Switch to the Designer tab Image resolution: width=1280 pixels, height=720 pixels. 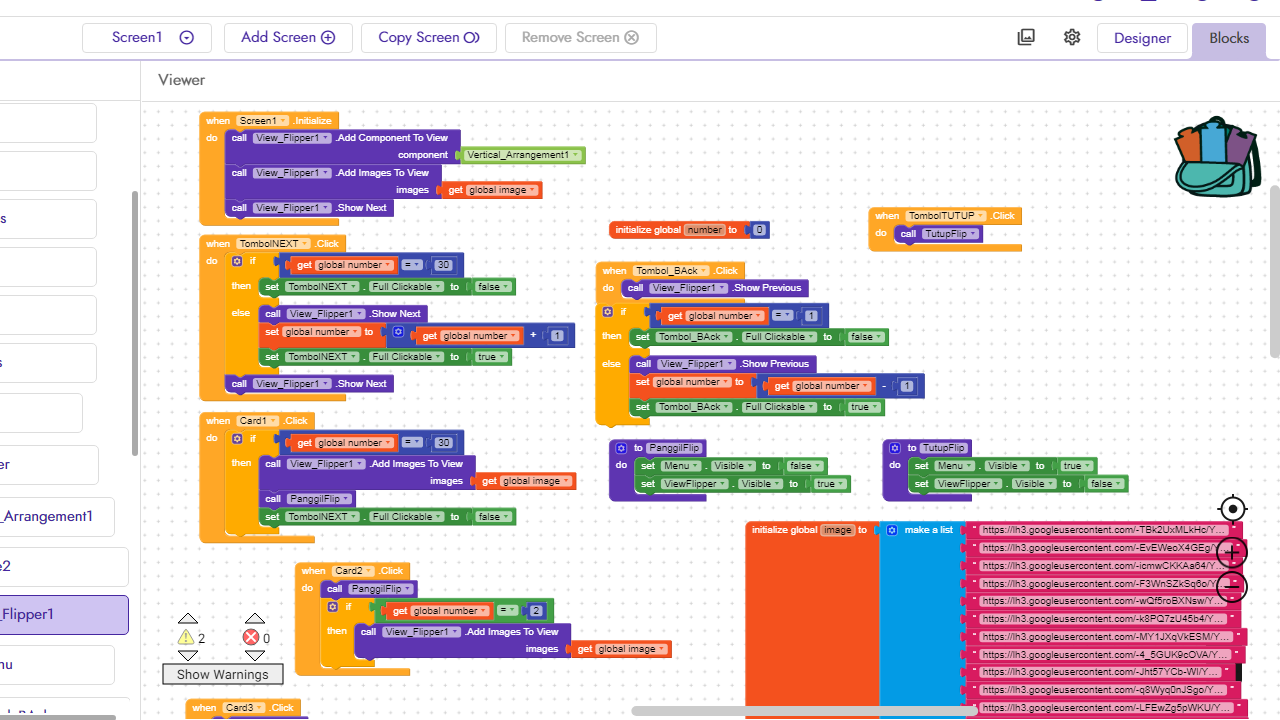[x=1142, y=37]
